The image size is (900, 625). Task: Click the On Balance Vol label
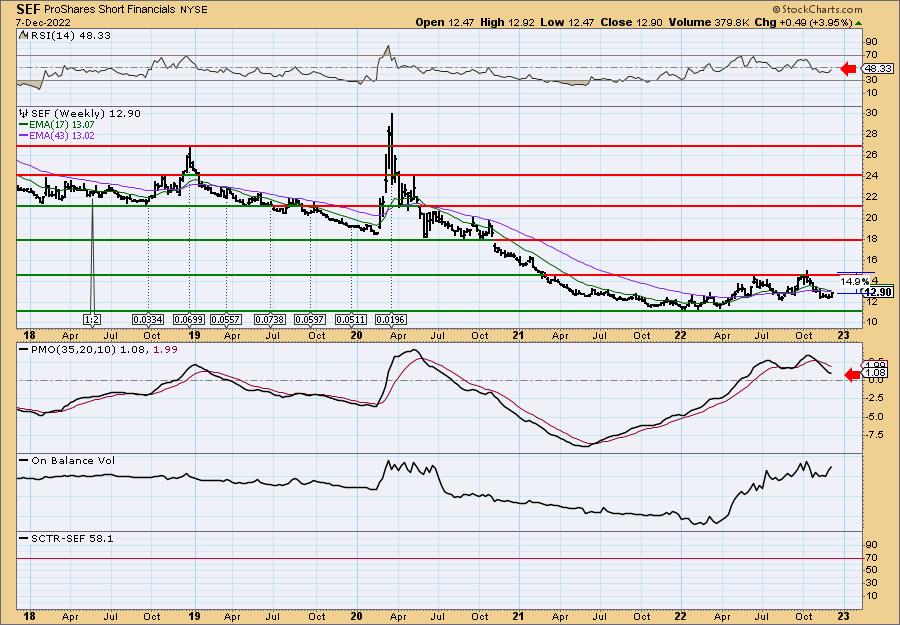click(67, 460)
